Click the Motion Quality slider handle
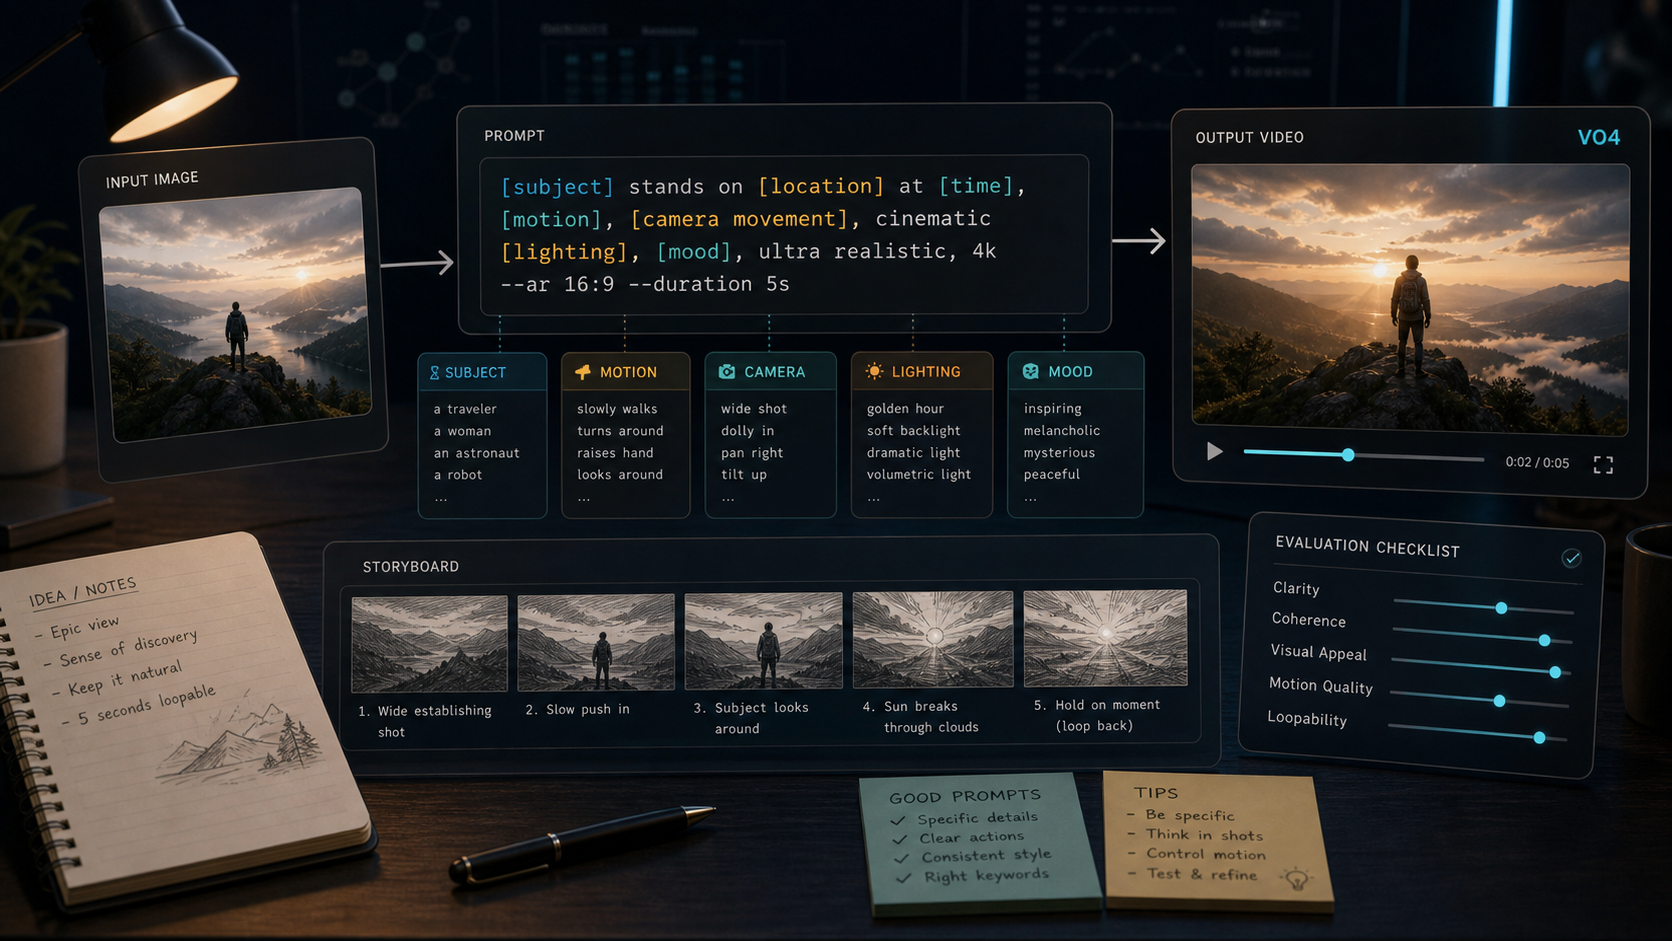The width and height of the screenshot is (1672, 941). point(1499,701)
